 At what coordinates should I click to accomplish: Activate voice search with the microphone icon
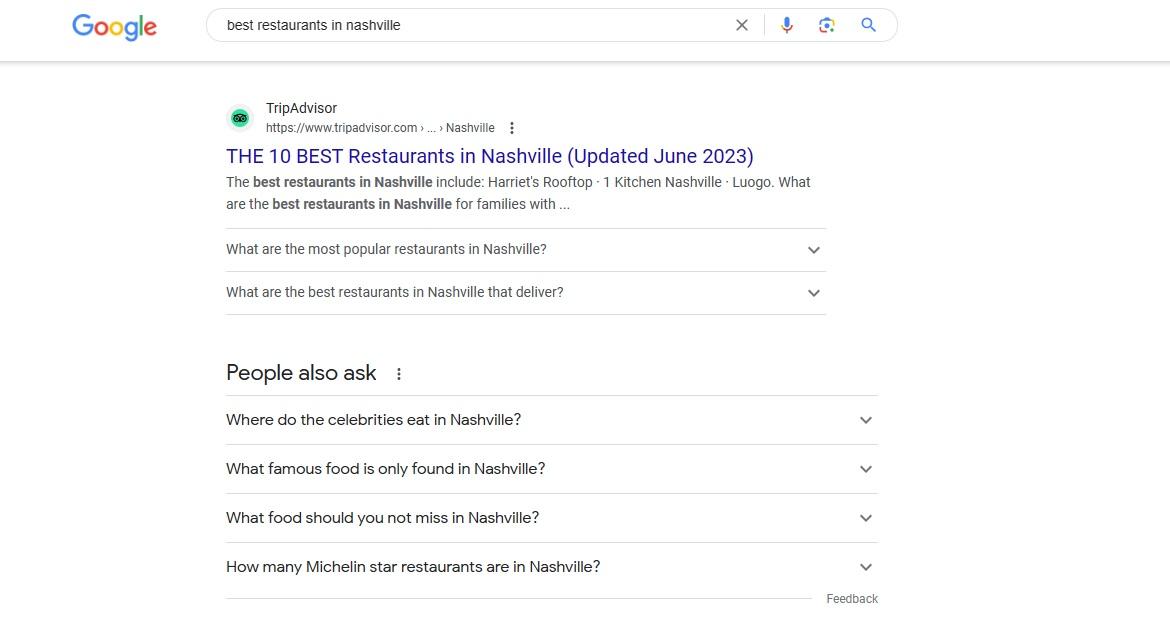pos(787,24)
